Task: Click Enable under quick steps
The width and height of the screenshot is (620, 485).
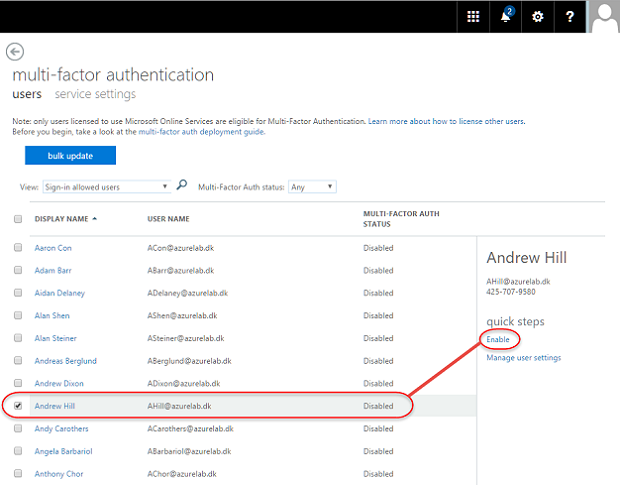Action: coord(498,340)
